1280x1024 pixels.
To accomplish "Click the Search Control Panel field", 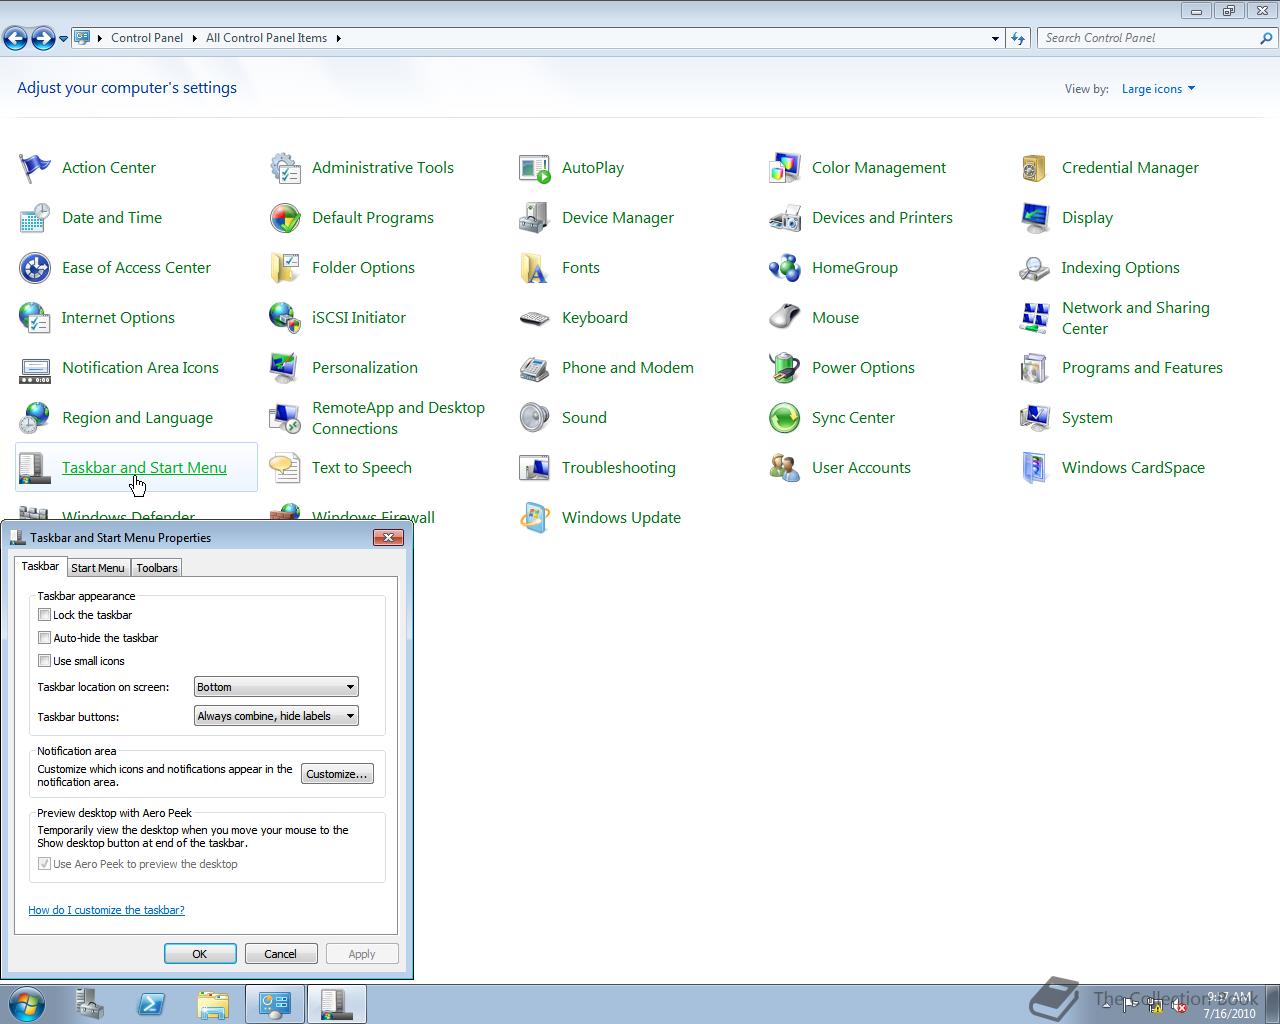I will point(1150,38).
